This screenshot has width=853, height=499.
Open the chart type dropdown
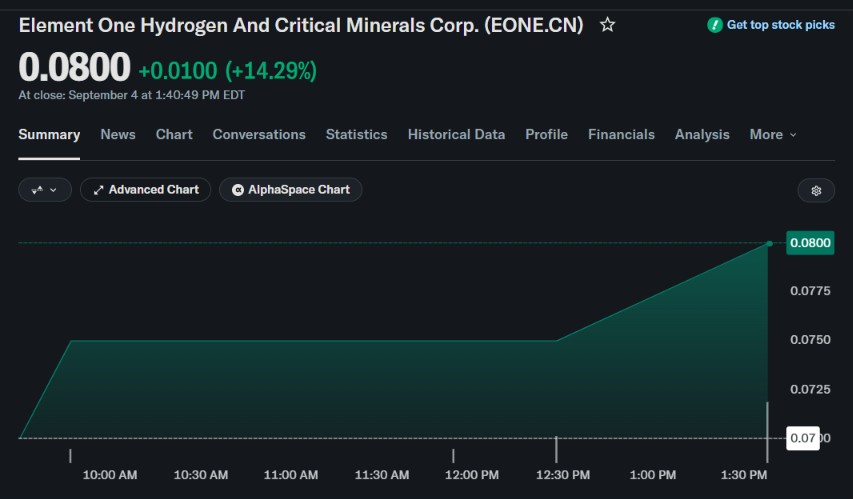45,190
